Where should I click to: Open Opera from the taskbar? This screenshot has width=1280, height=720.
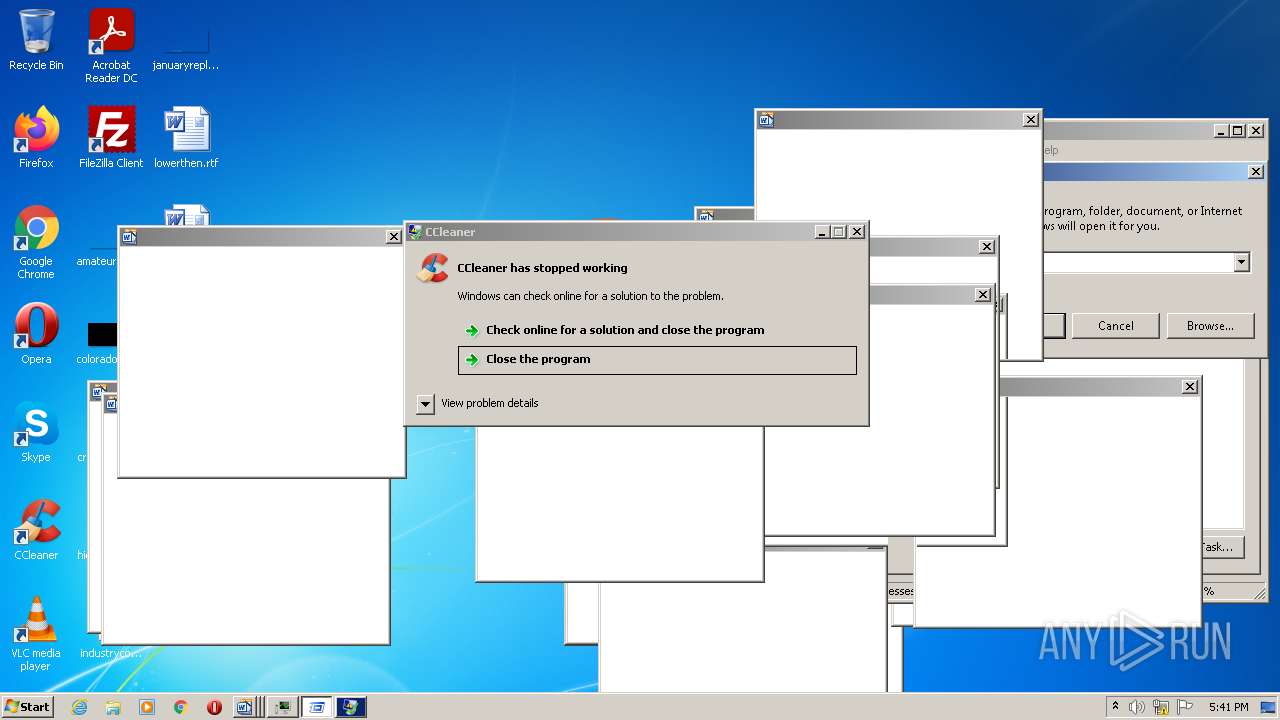click(x=214, y=707)
